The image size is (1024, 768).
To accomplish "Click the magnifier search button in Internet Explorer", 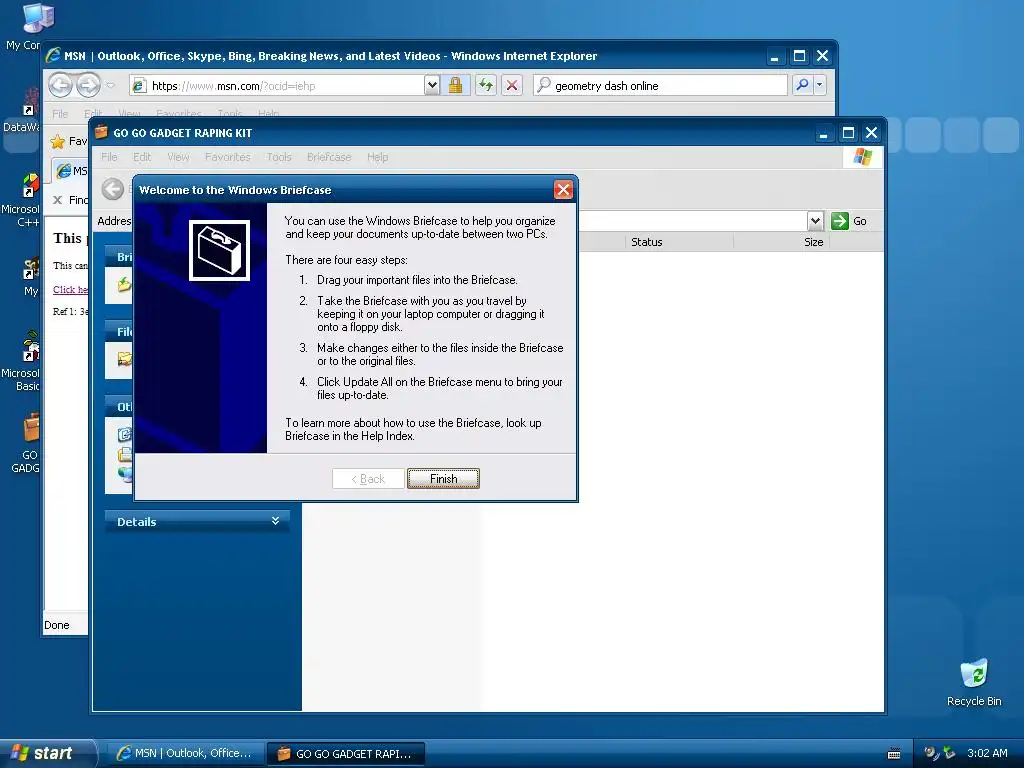I will 802,85.
